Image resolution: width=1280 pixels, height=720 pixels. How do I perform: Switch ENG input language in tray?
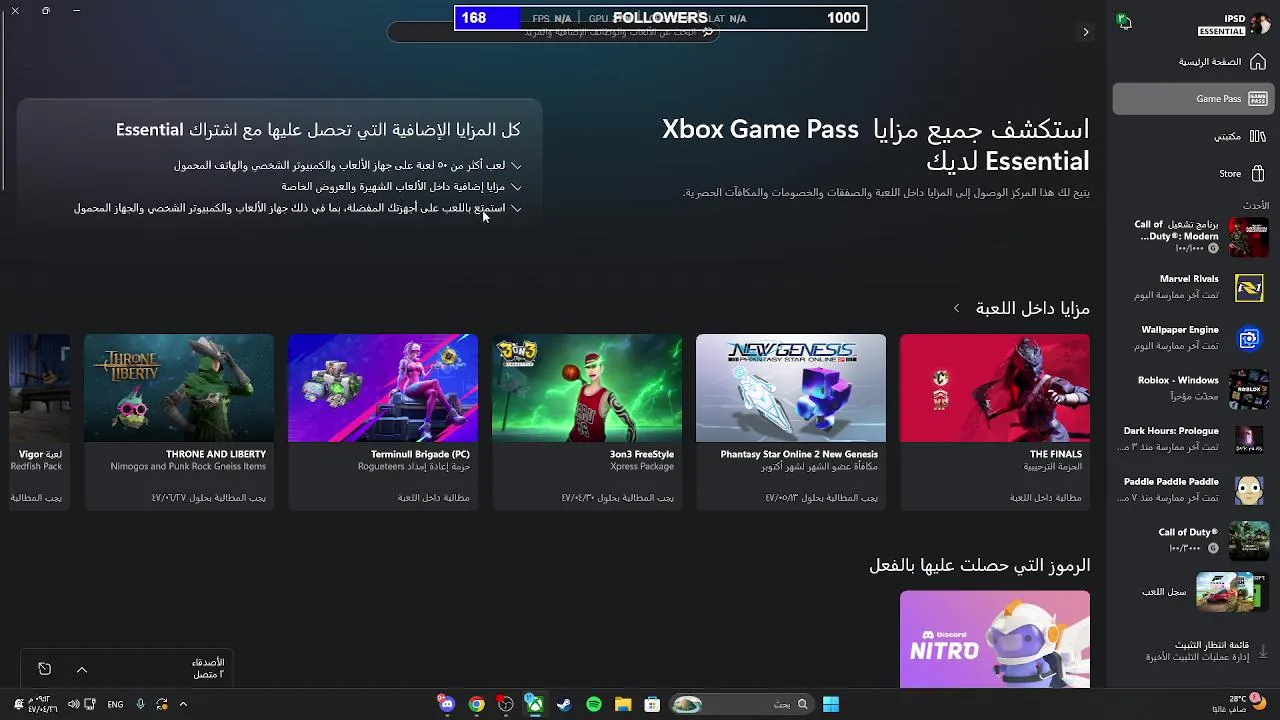(115, 704)
